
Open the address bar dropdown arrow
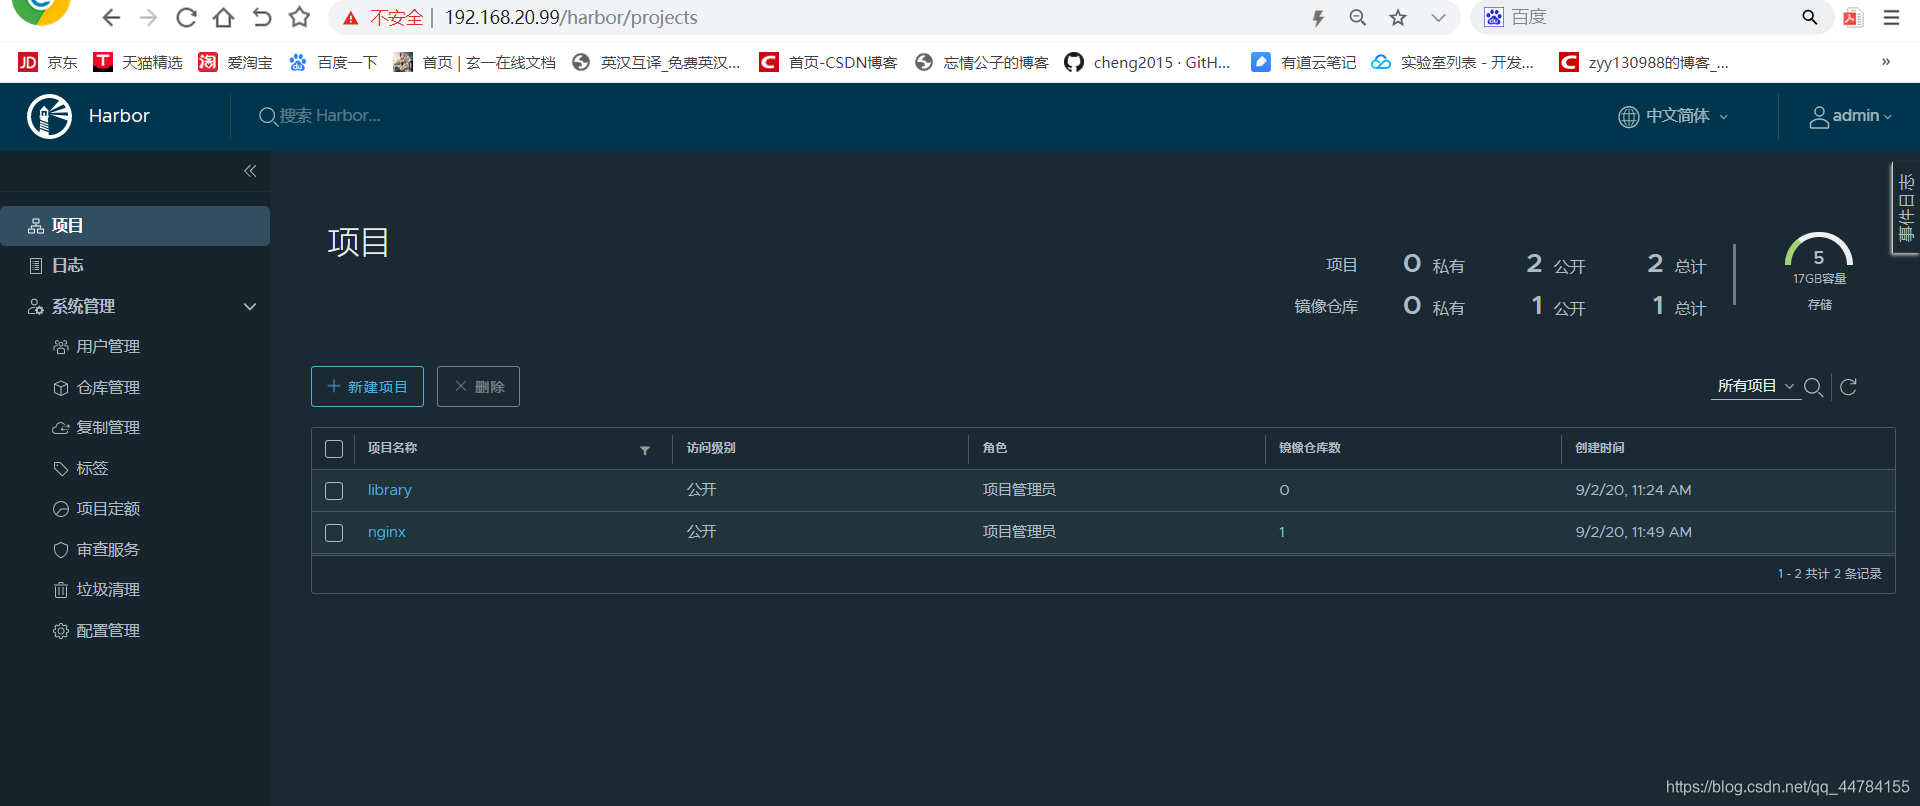pyautogui.click(x=1438, y=18)
